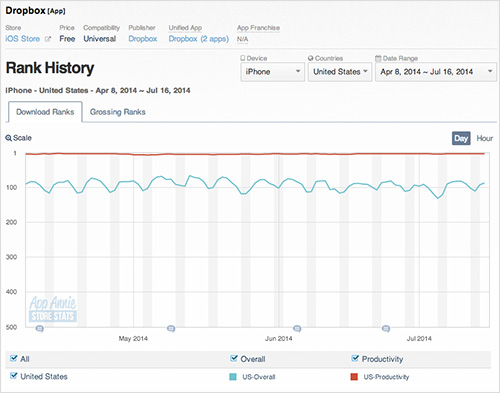Click the Universal compatibility value
500x393 pixels.
(x=100, y=39)
